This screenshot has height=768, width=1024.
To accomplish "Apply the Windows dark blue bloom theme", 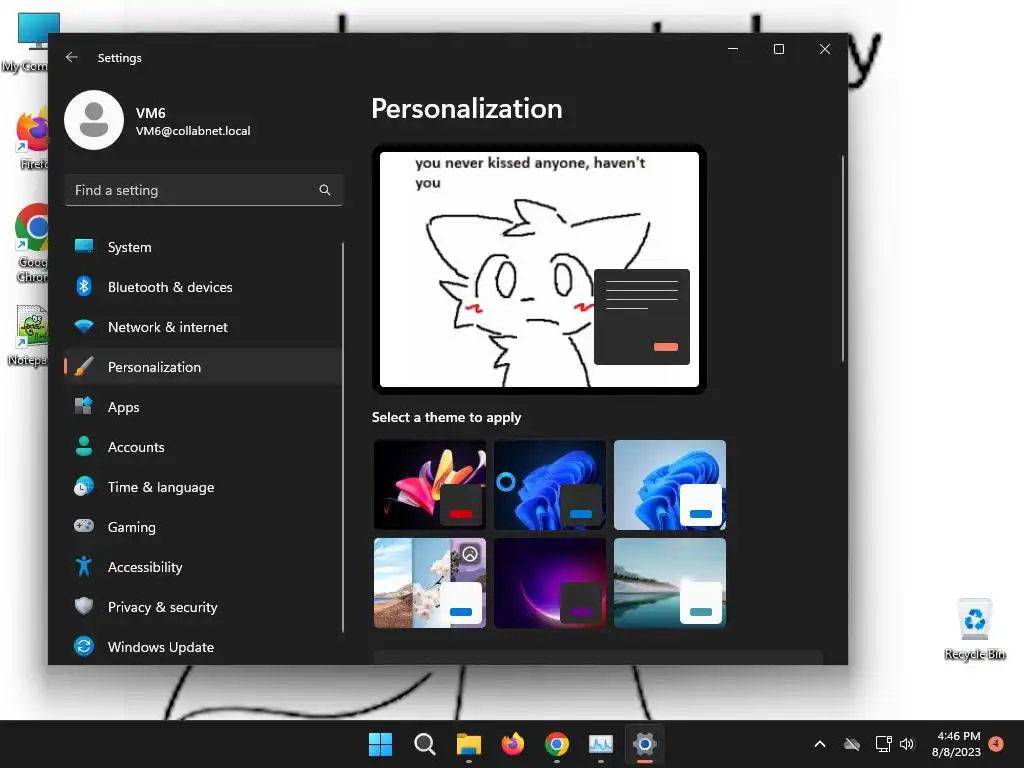I will 550,485.
